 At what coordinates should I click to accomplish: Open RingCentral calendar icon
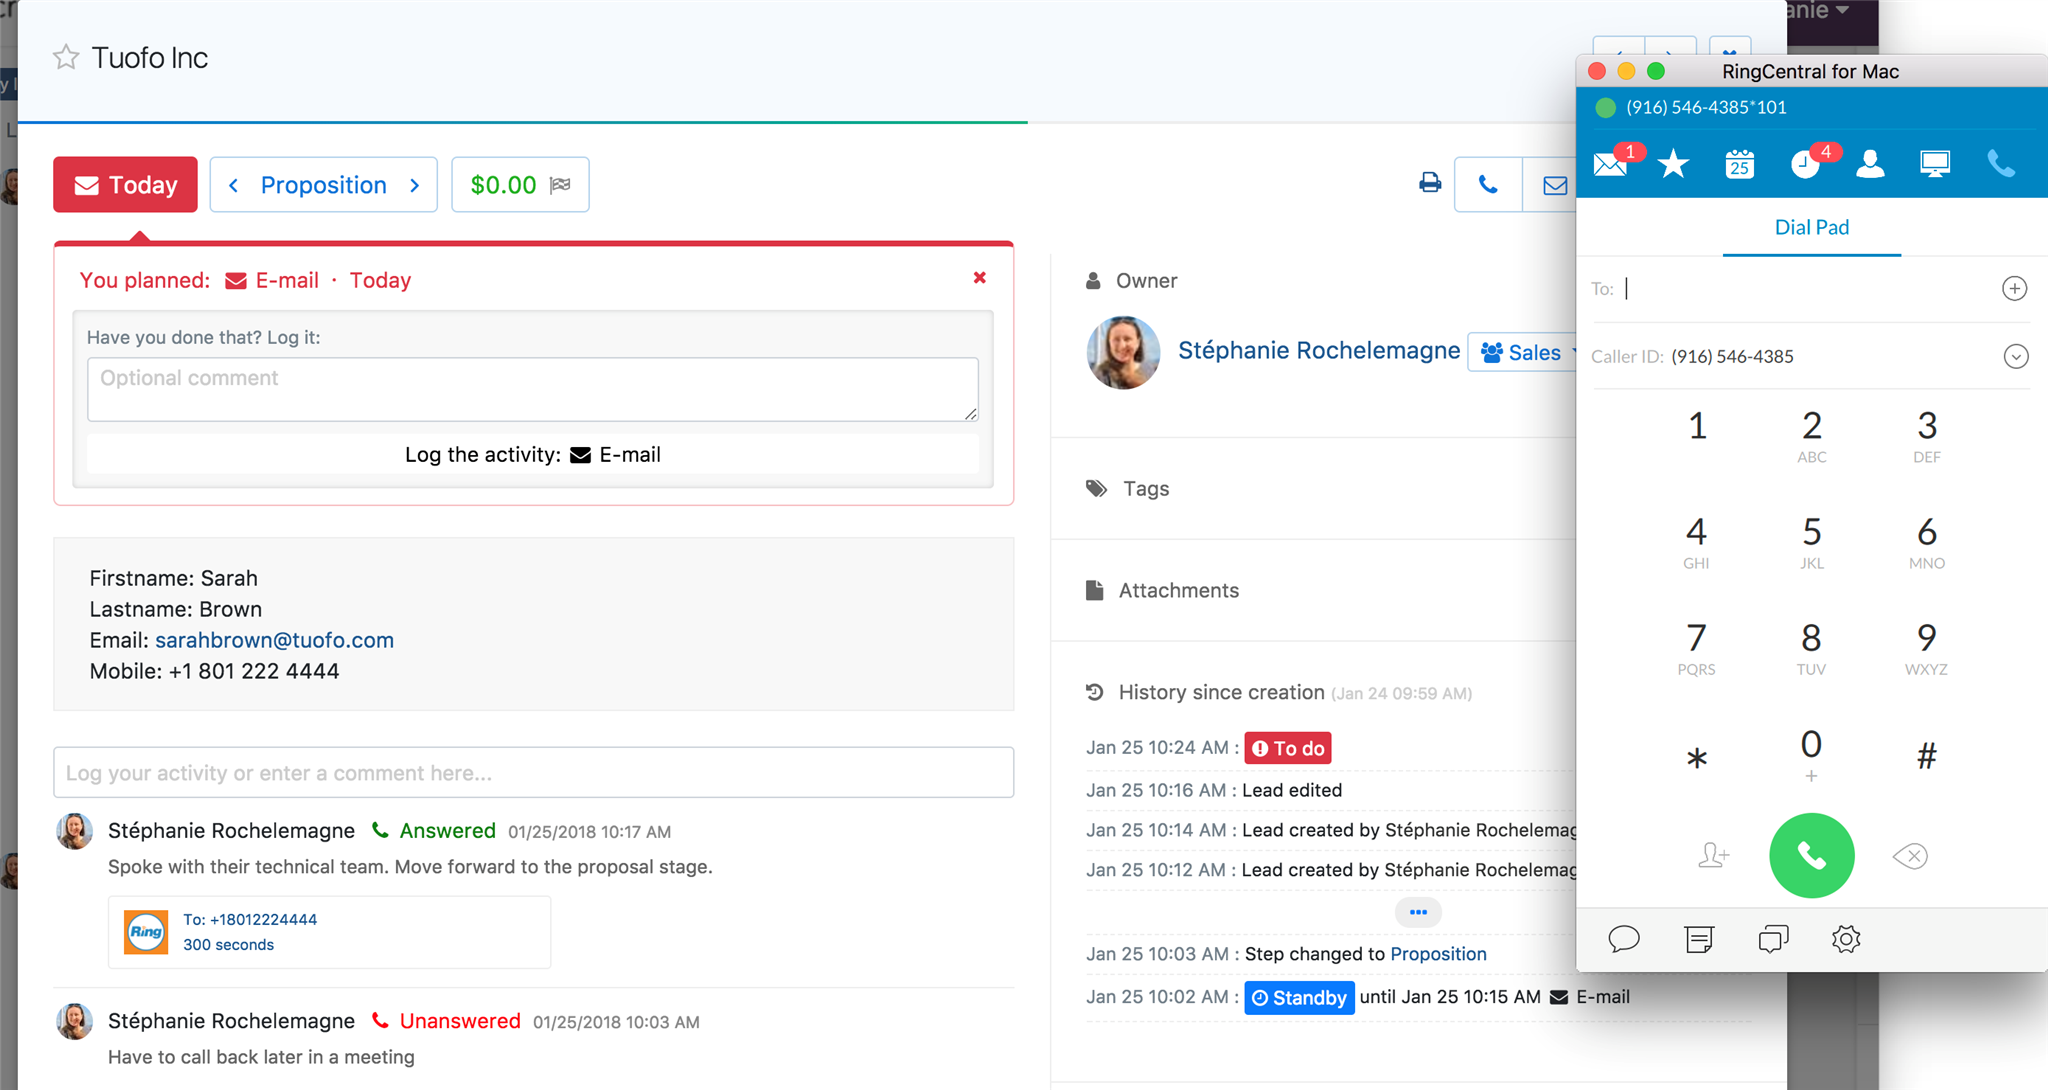[1739, 164]
